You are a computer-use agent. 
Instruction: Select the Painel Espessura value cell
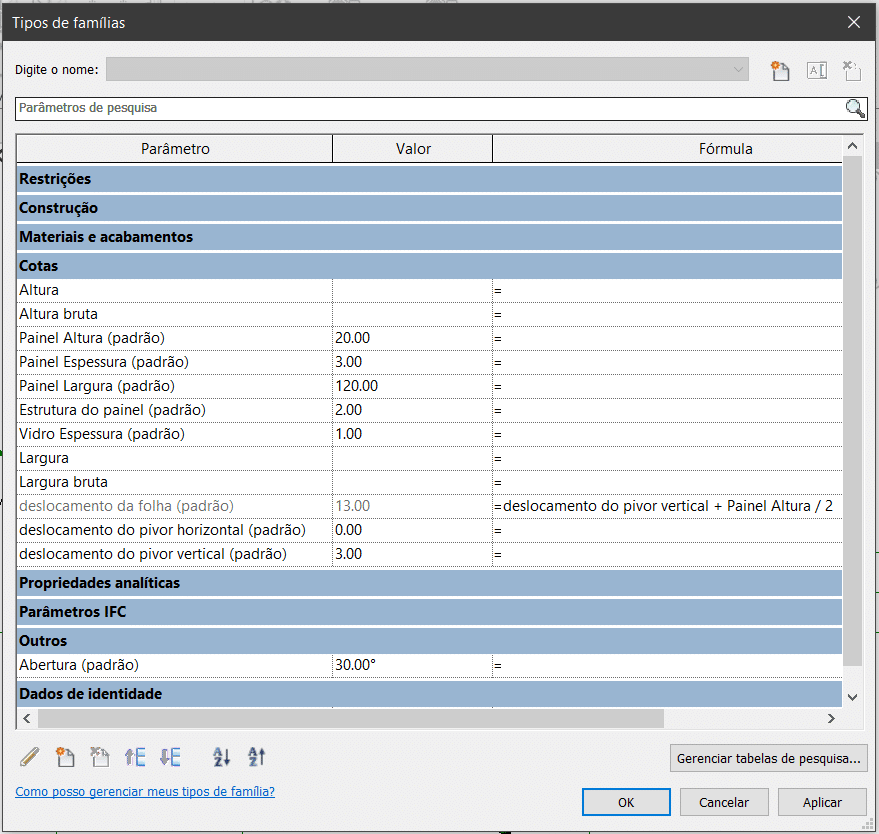[x=413, y=362]
